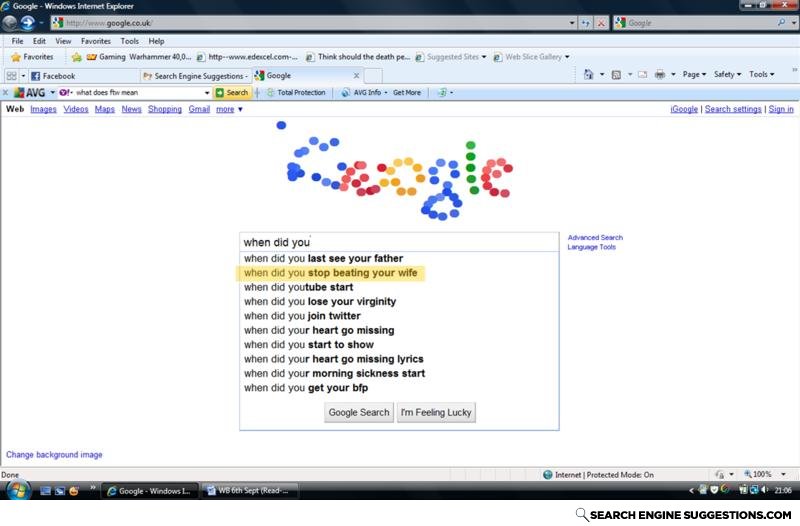
Task: Close the Google tab
Action: tap(357, 76)
